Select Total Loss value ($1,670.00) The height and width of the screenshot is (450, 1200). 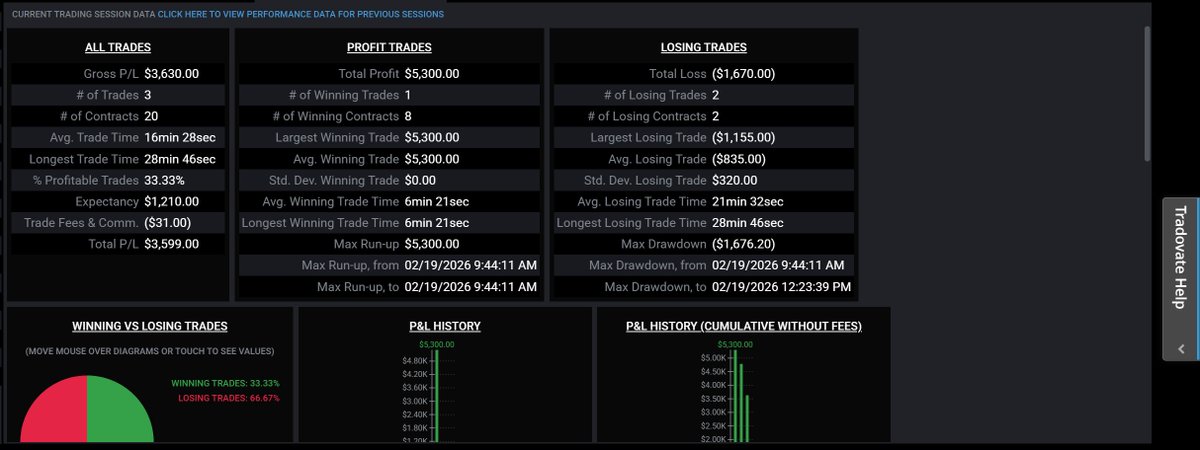[x=744, y=74]
